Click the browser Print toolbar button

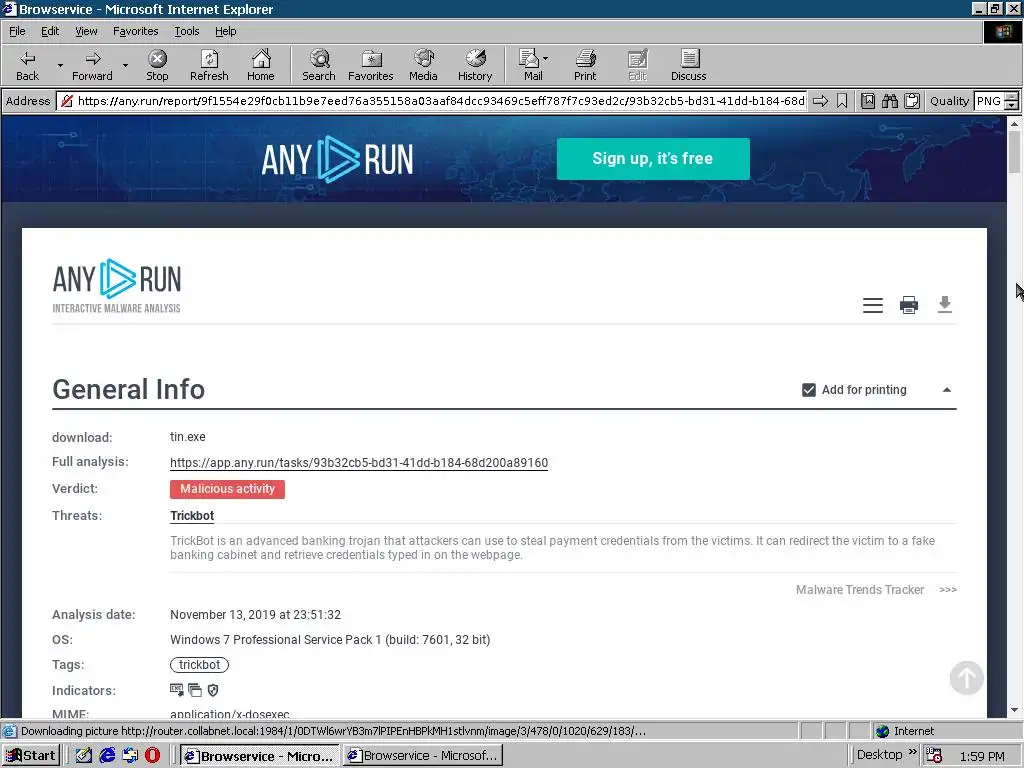585,65
